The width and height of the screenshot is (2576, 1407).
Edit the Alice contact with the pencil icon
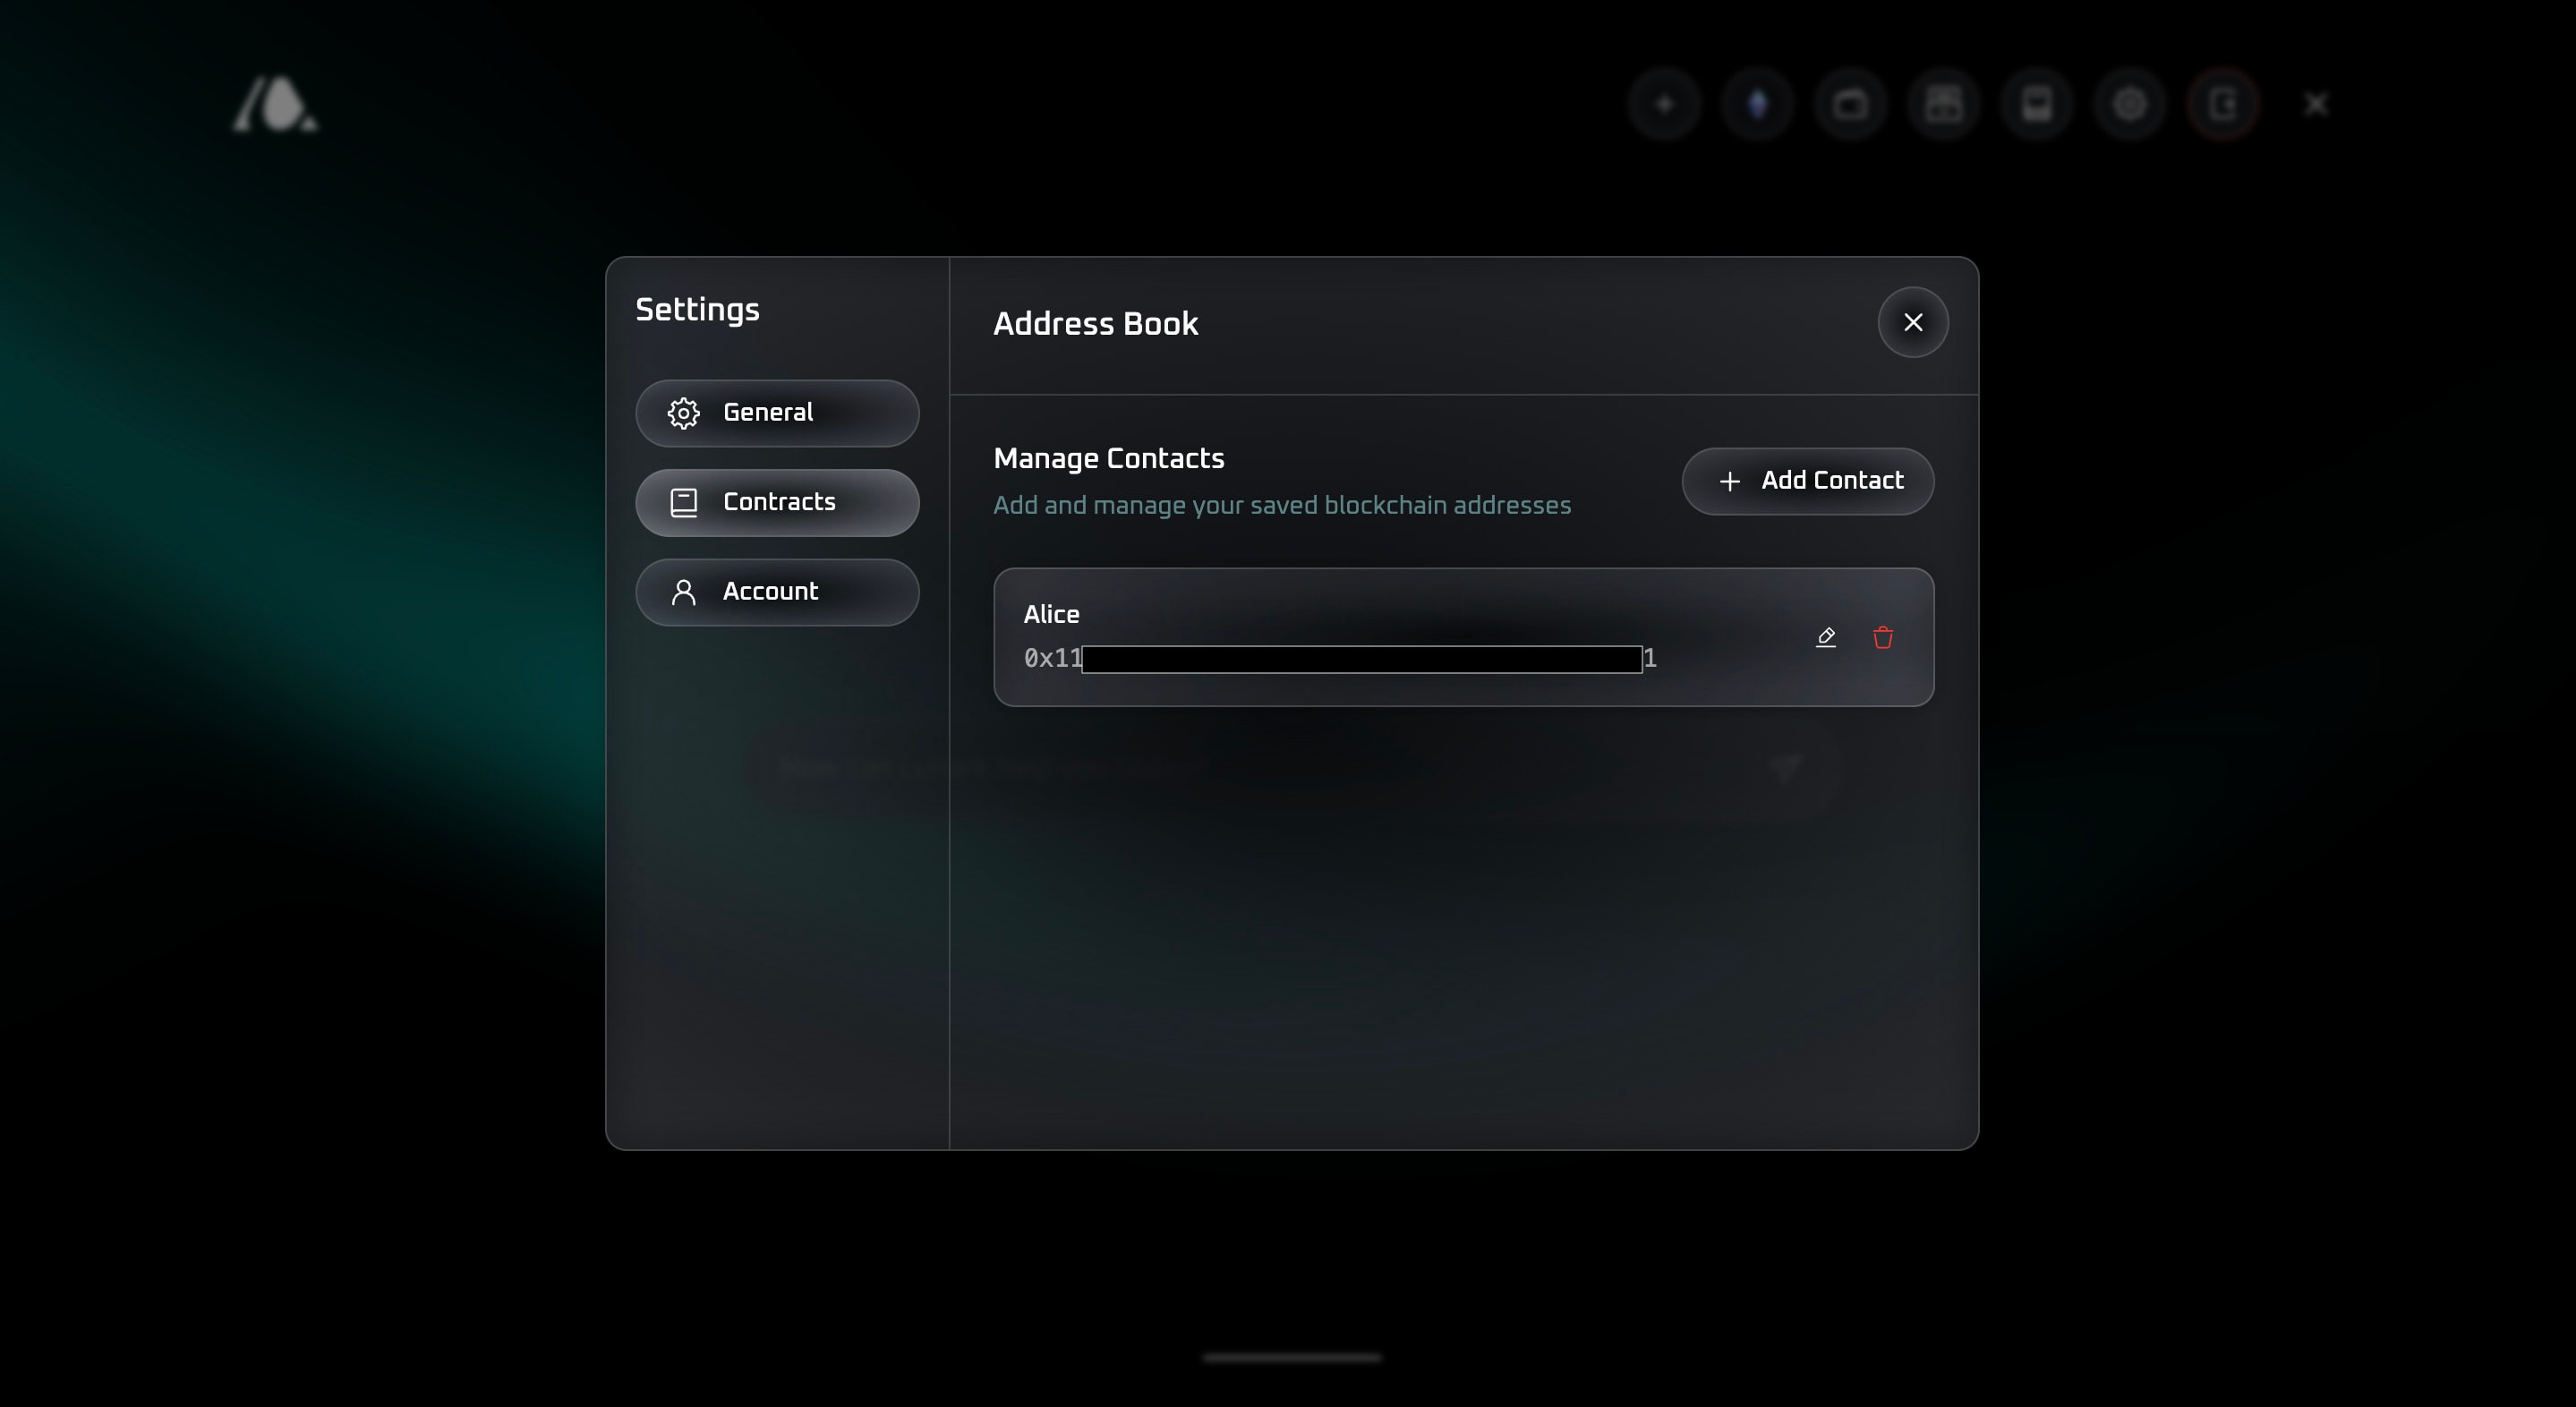[1825, 637]
